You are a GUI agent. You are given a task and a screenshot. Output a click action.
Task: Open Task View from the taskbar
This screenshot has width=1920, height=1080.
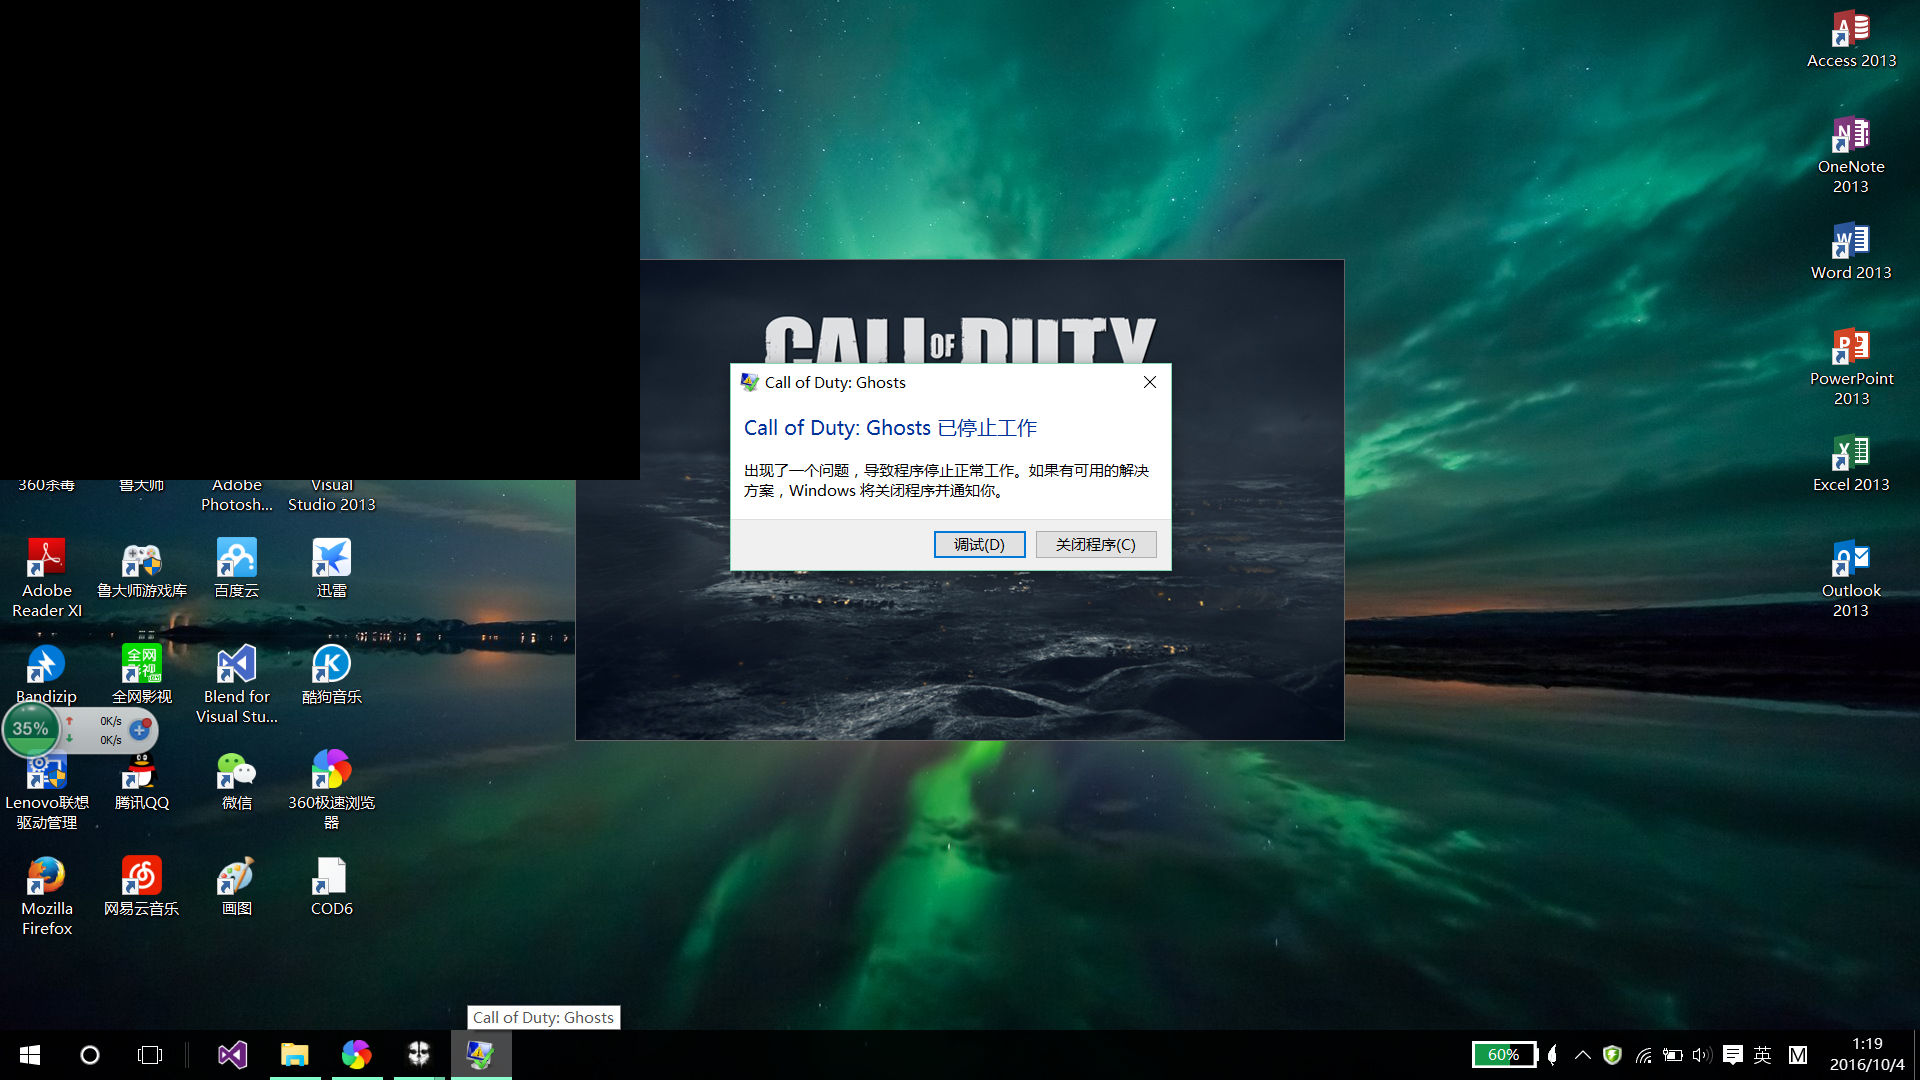[150, 1055]
